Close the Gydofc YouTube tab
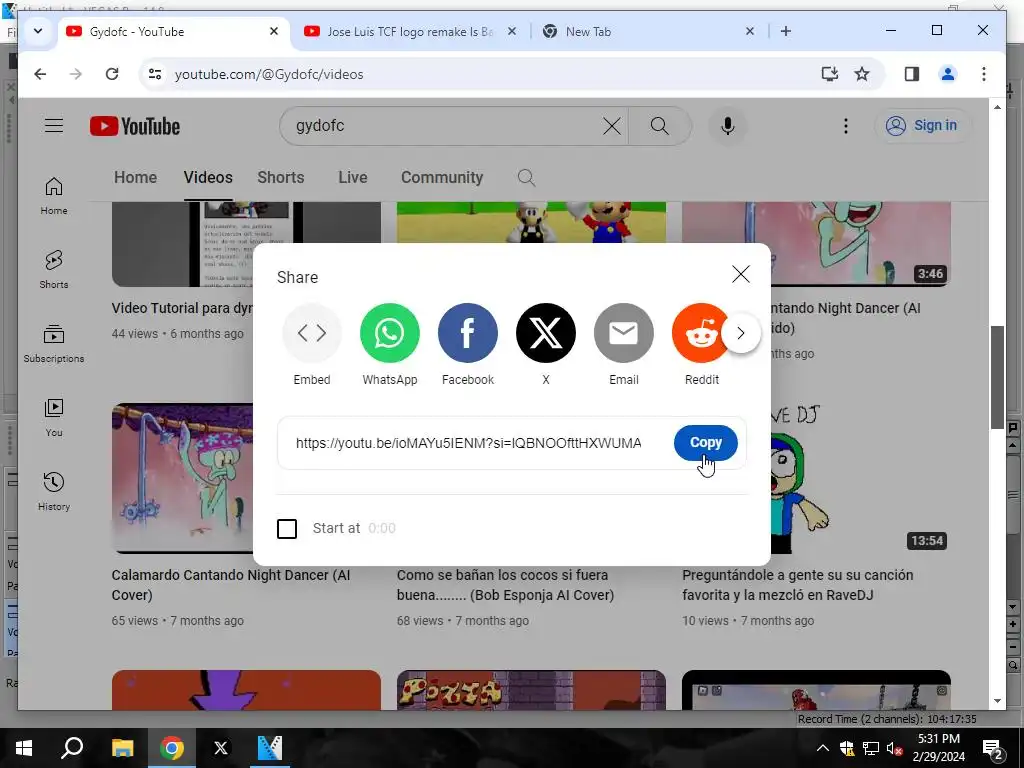The image size is (1024, 768). 274,31
